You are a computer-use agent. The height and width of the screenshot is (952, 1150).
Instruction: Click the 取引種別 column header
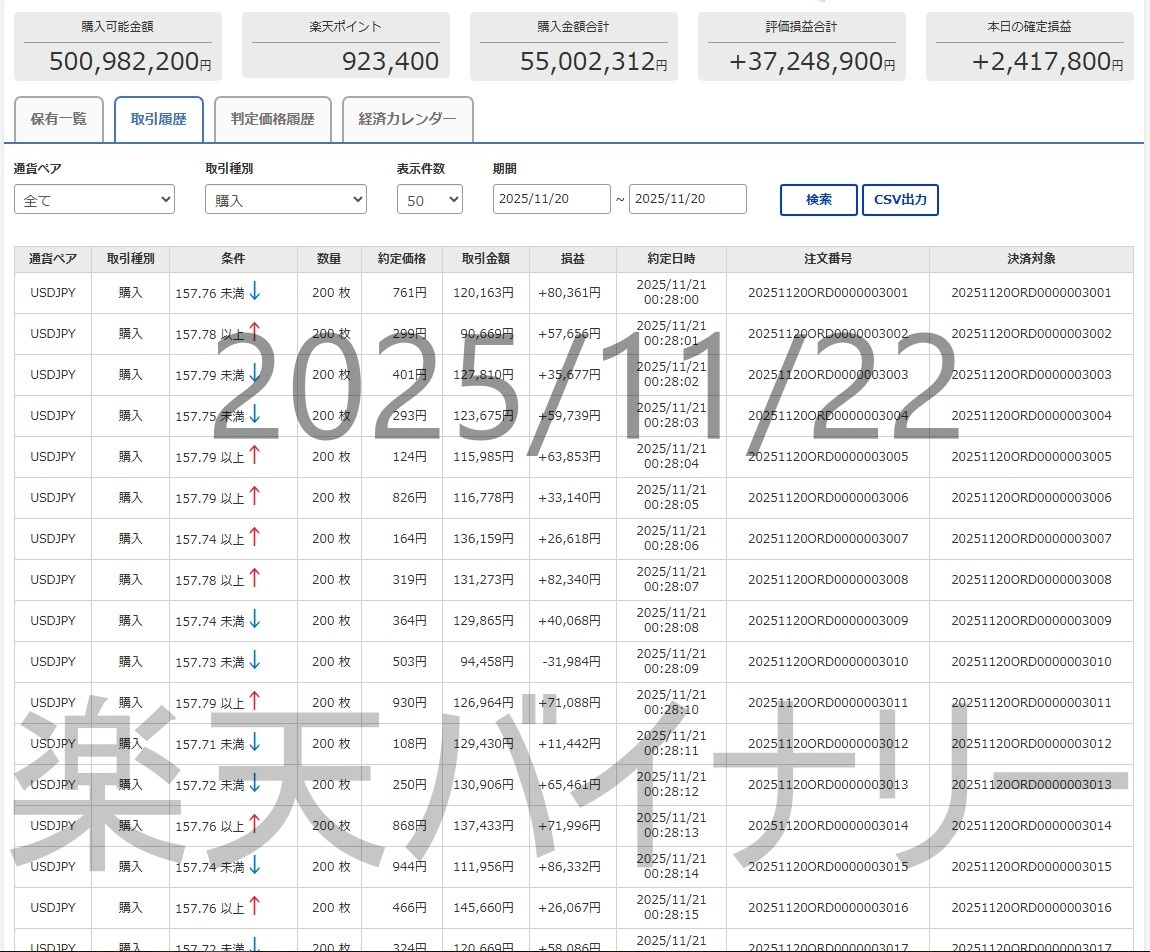(x=131, y=259)
